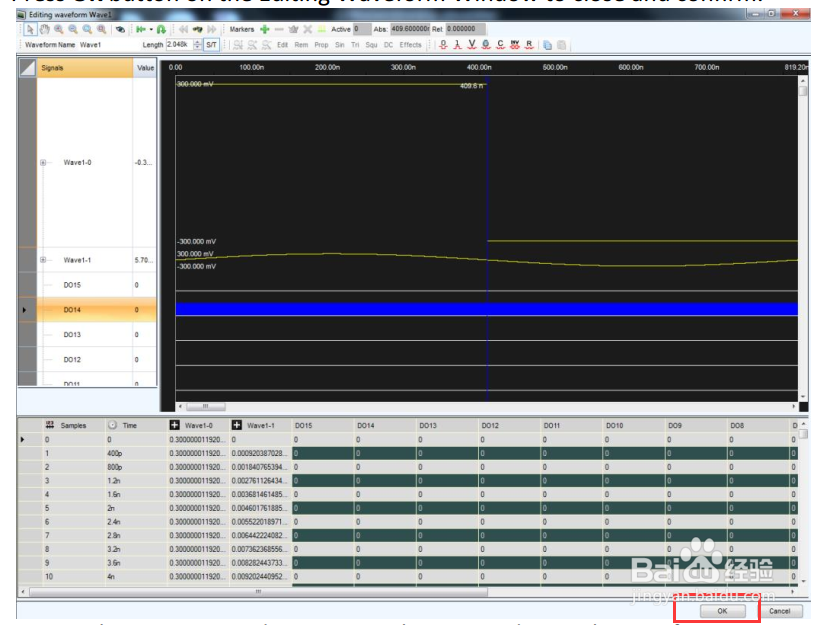Image resolution: width=822 pixels, height=625 pixels.
Task: Click the C digital pattern icon
Action: pos(500,45)
